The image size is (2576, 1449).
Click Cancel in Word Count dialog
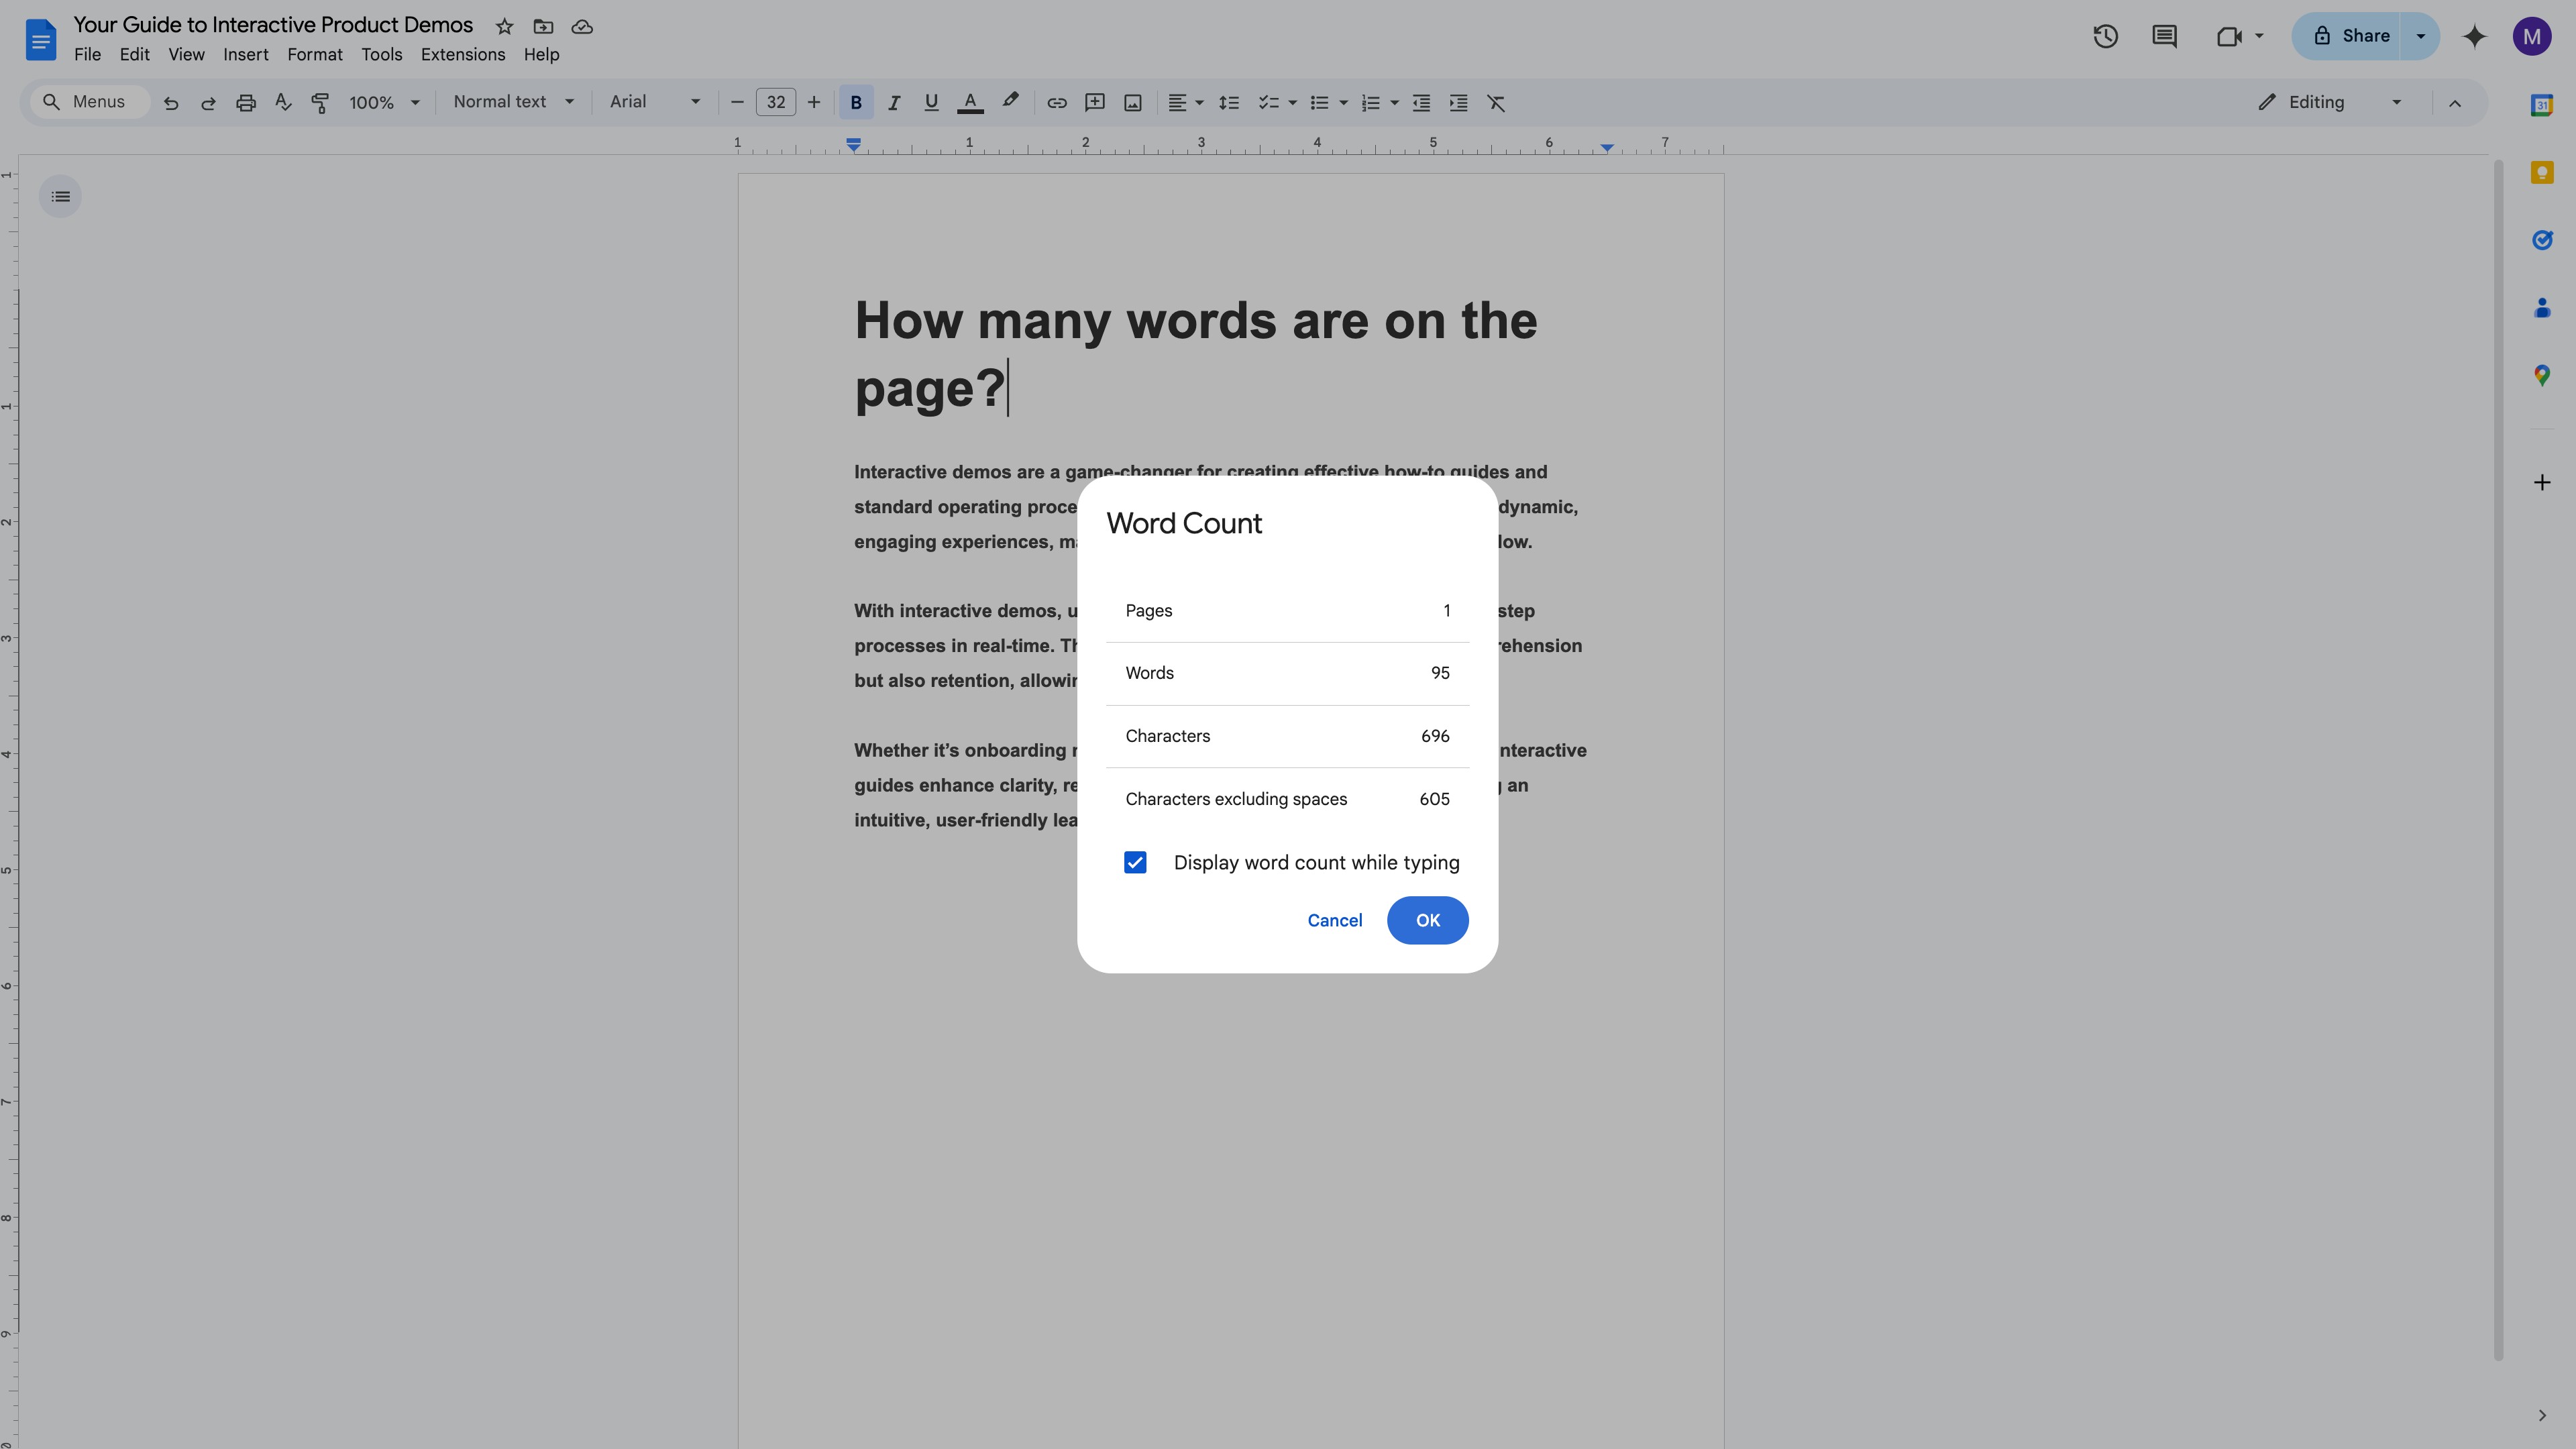click(1334, 920)
